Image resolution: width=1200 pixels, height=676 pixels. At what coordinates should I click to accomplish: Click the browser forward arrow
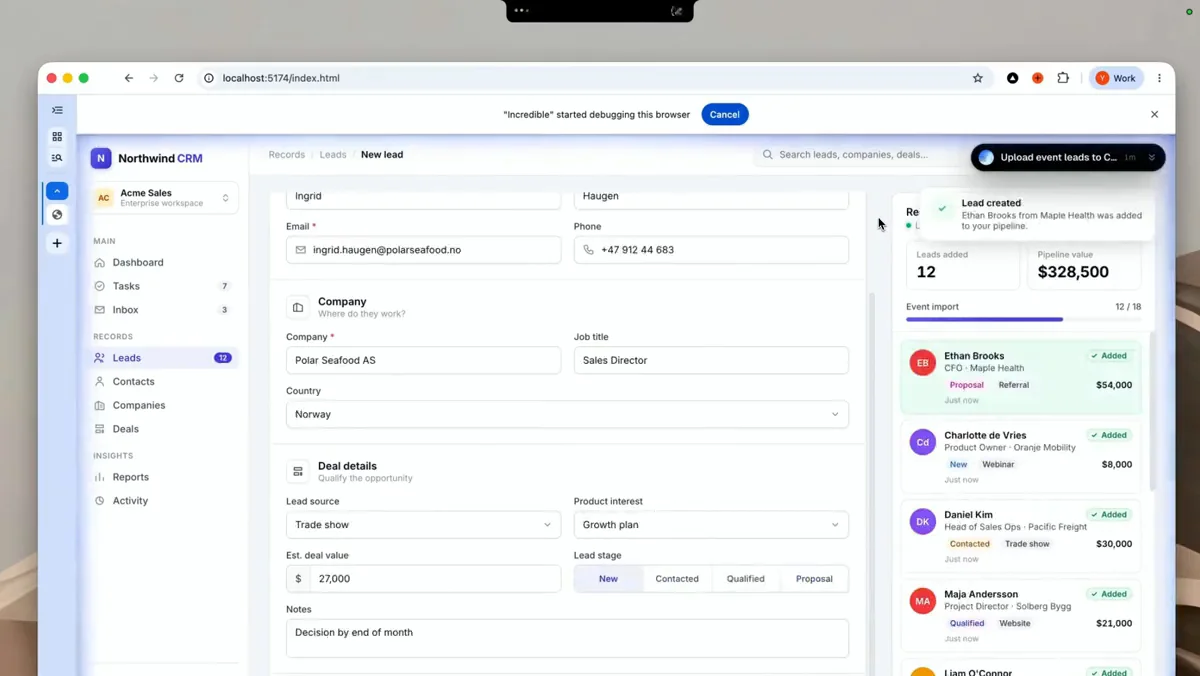tap(153, 78)
